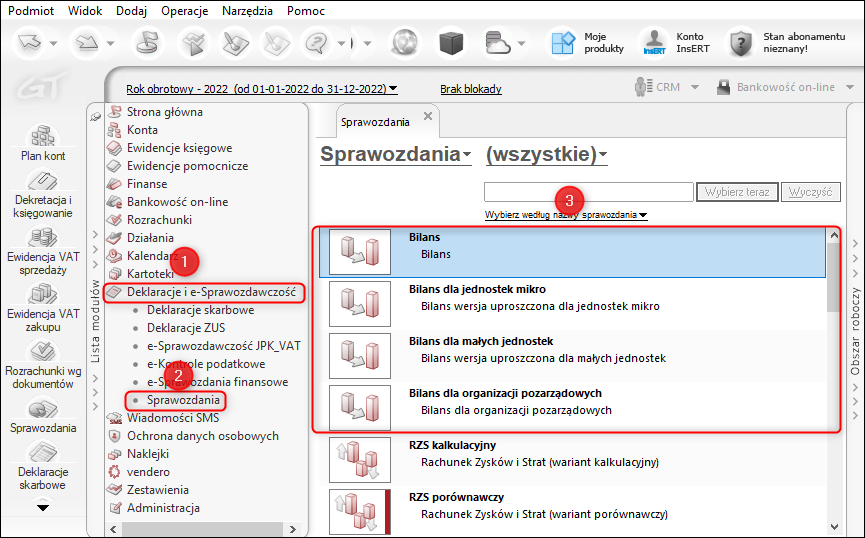The image size is (865, 538).
Task: Open dropdown arrow beside cloud server icon
Action: click(x=521, y=43)
